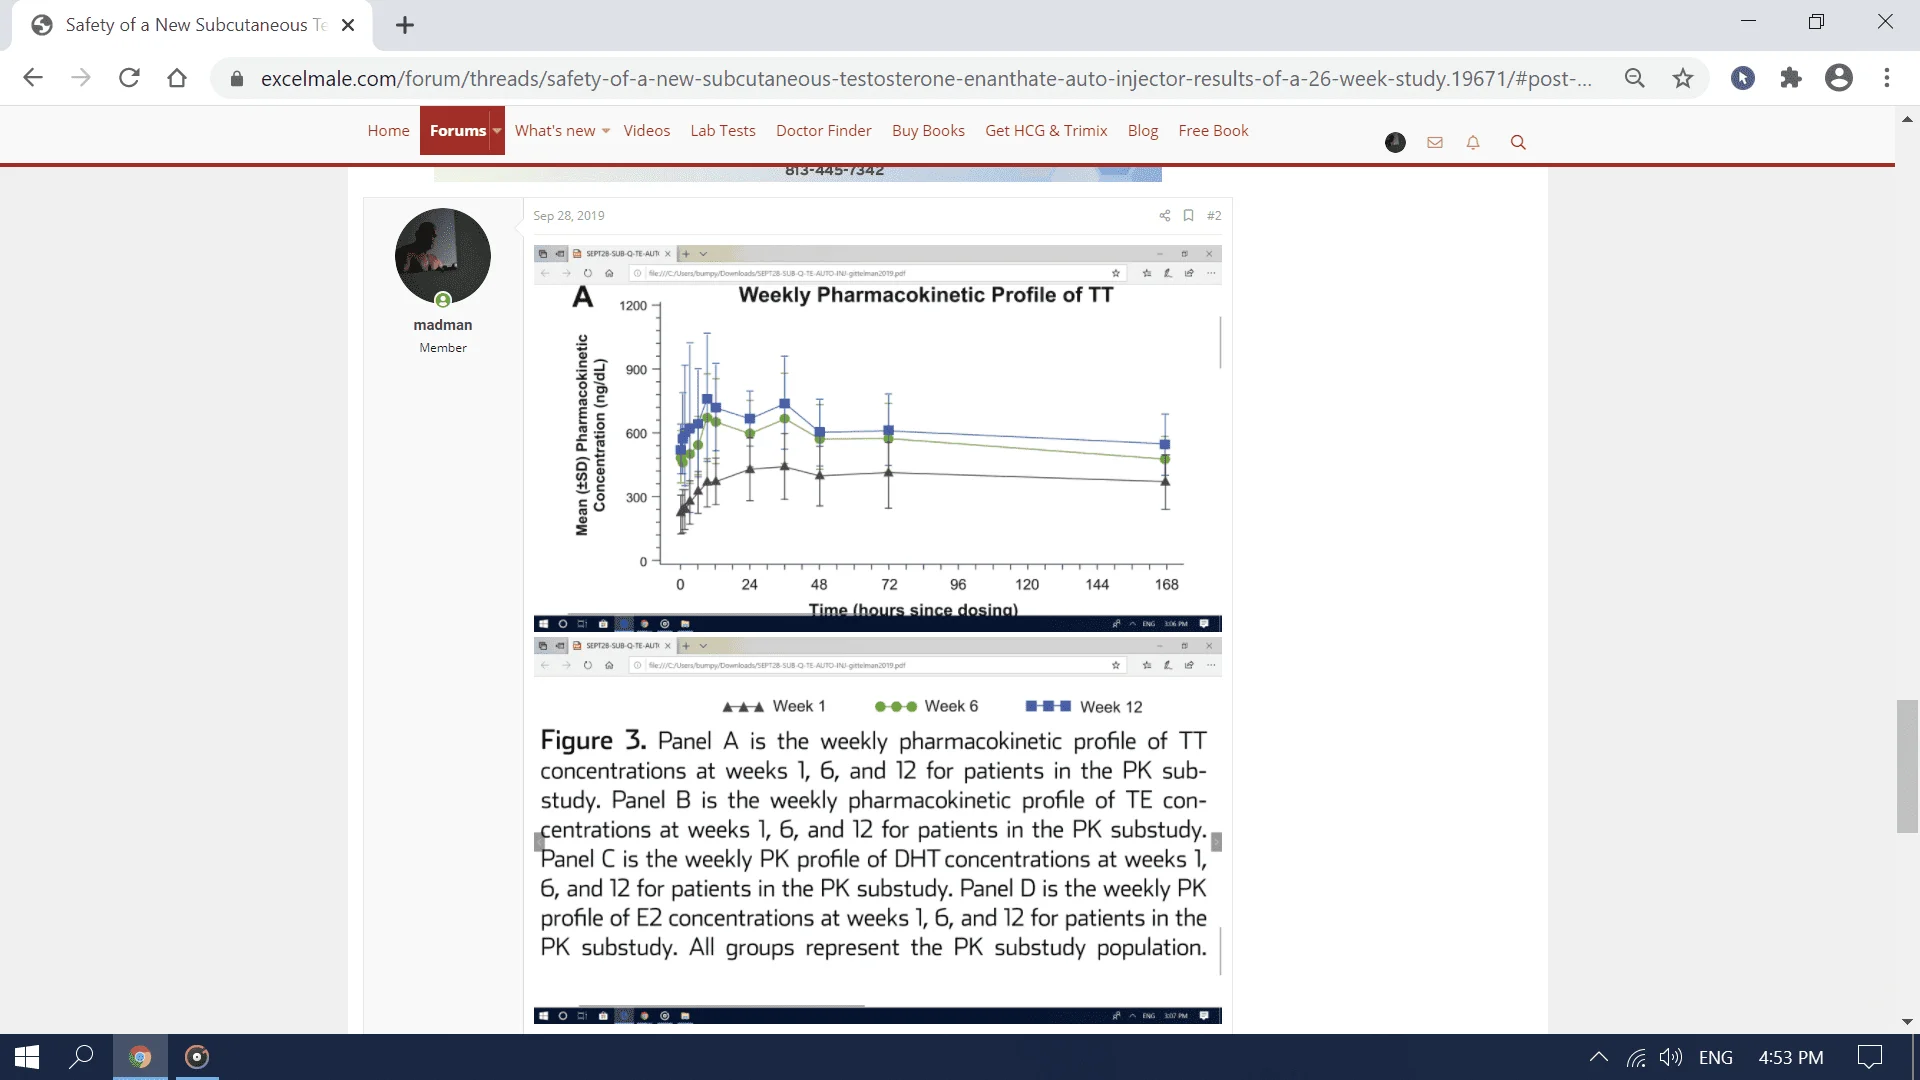Viewport: 1920px width, 1080px height.
Task: Reload the page
Action: pos(129,78)
